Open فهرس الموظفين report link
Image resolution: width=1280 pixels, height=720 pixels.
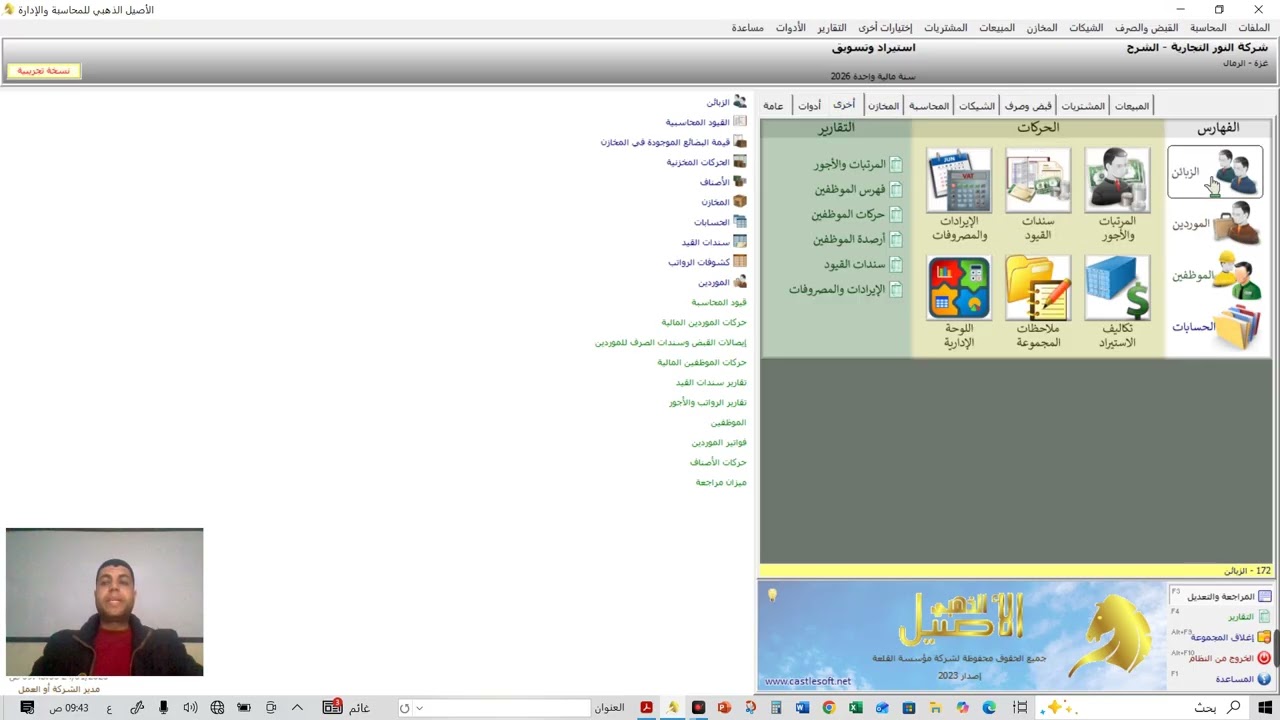(858, 190)
